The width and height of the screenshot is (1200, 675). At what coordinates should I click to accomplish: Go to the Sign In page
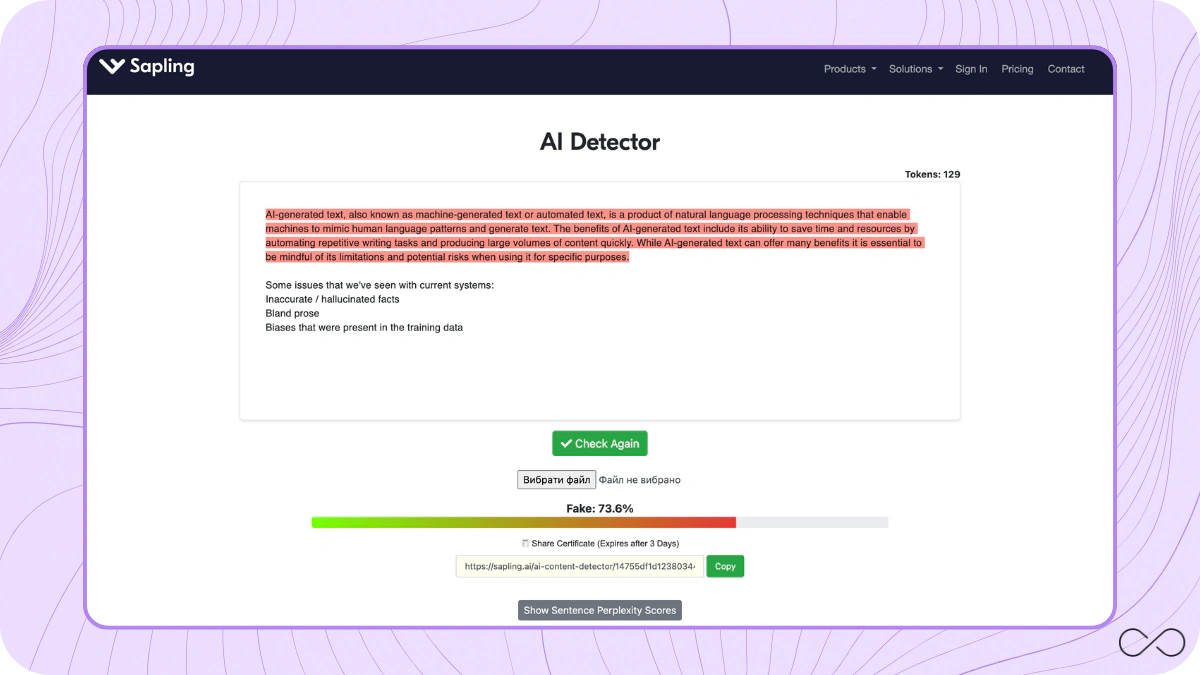(x=970, y=69)
